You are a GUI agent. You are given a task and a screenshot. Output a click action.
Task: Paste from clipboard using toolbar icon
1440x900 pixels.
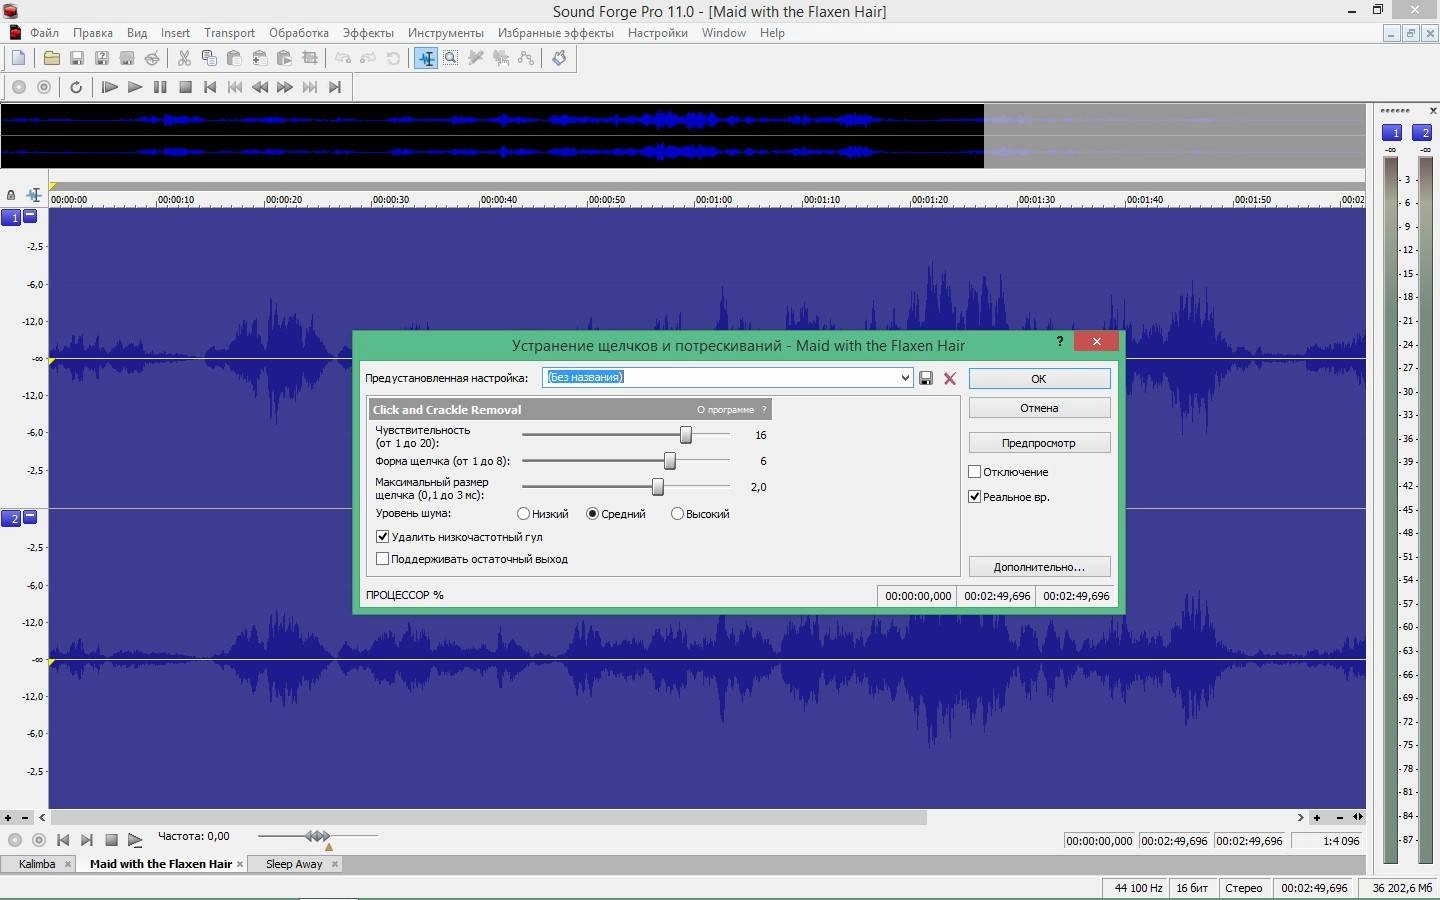(x=234, y=58)
